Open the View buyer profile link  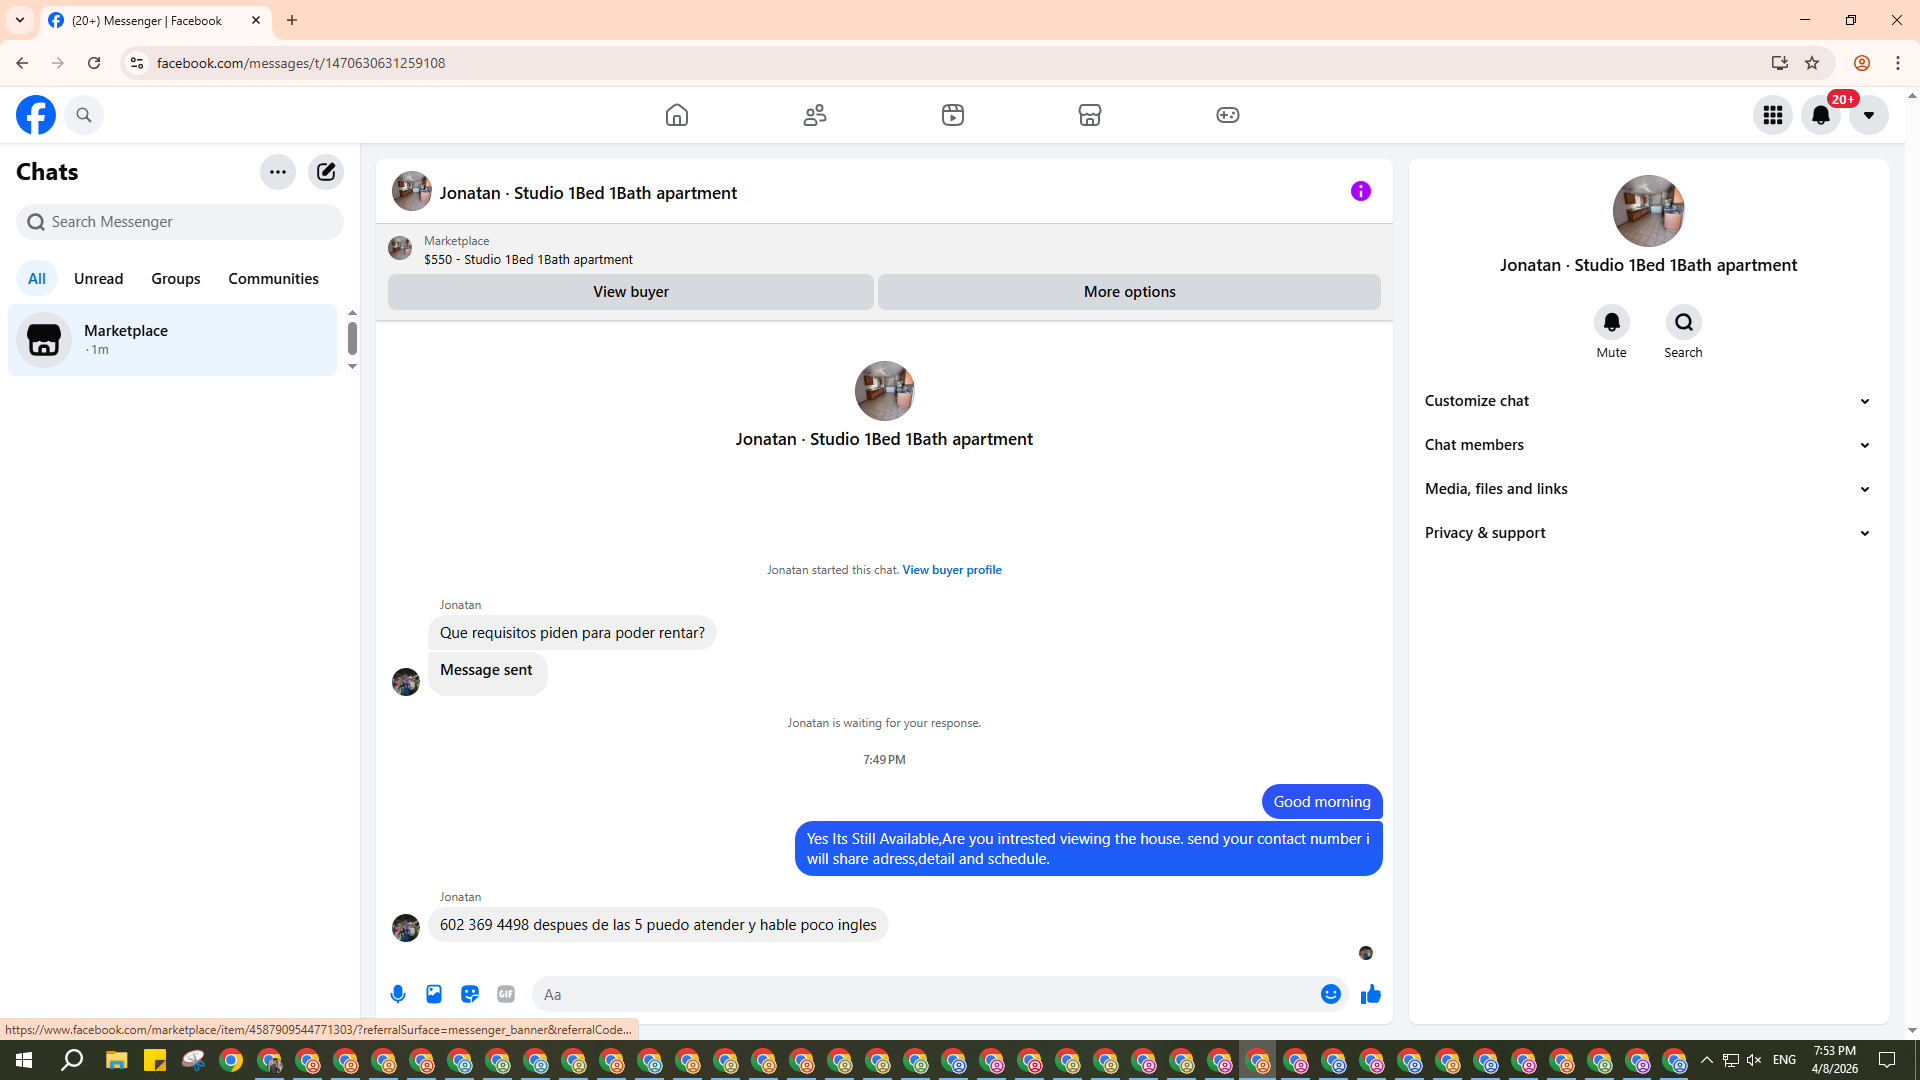(x=951, y=570)
